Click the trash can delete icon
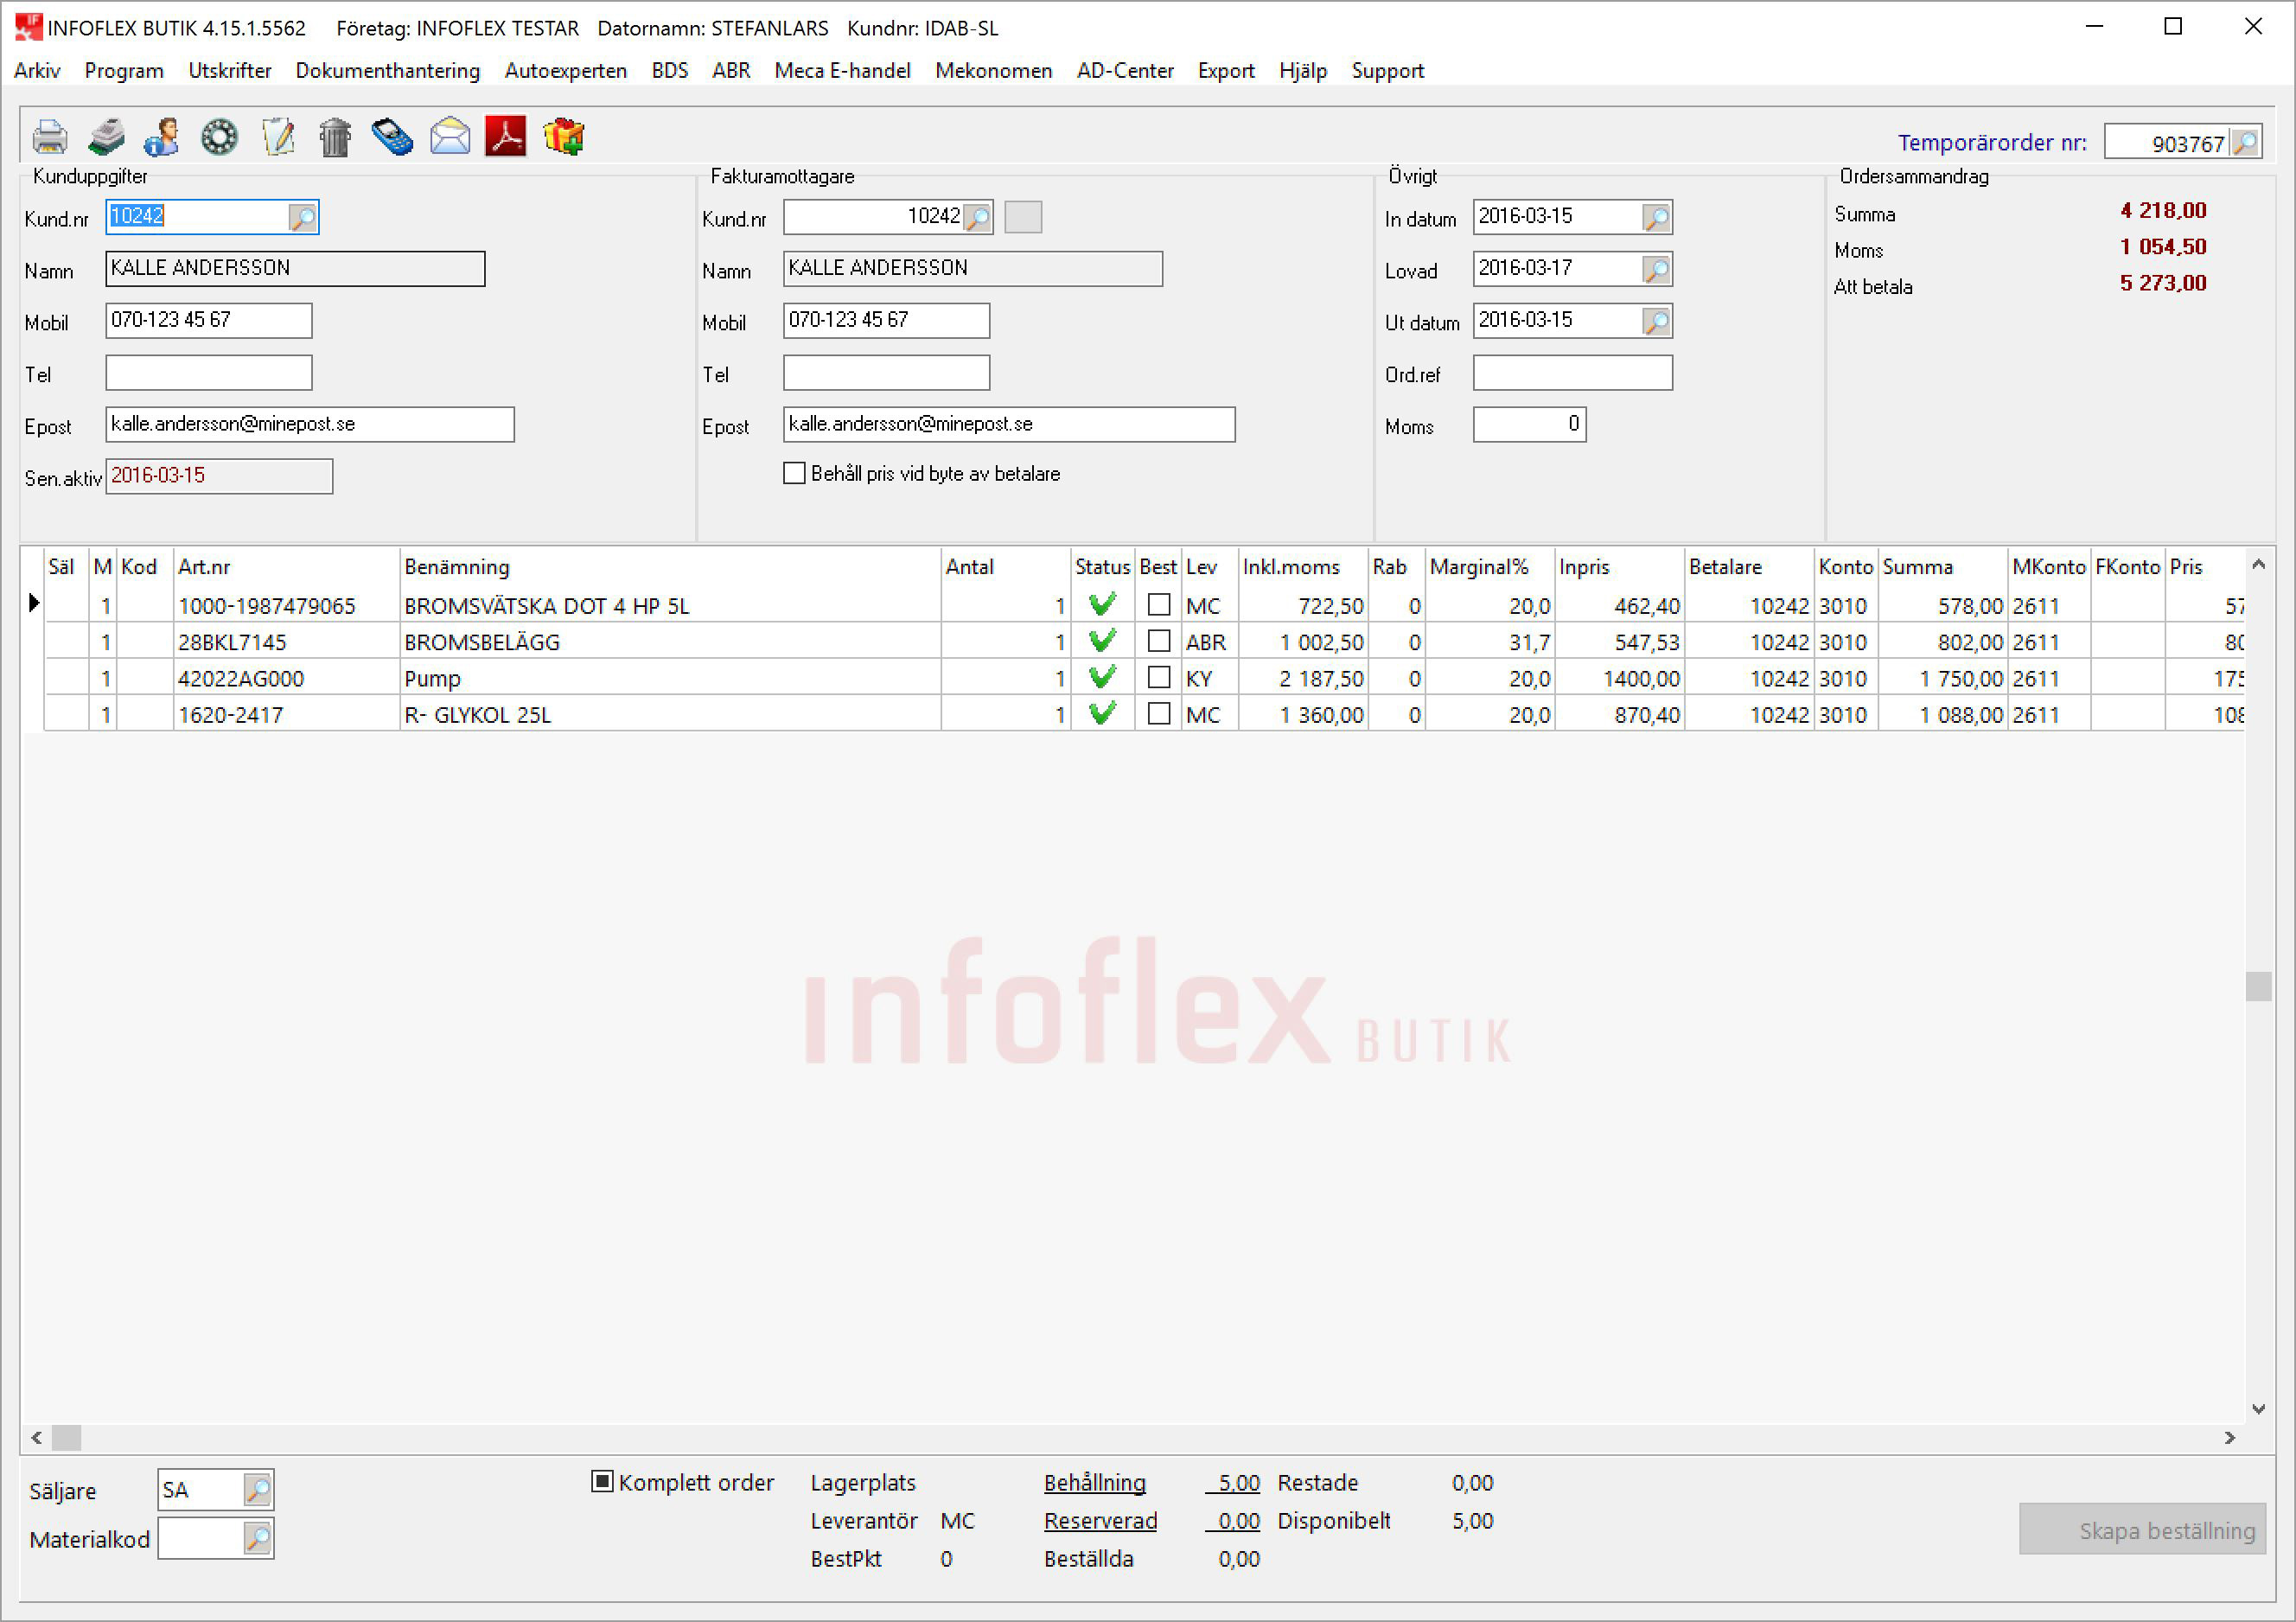 point(335,137)
